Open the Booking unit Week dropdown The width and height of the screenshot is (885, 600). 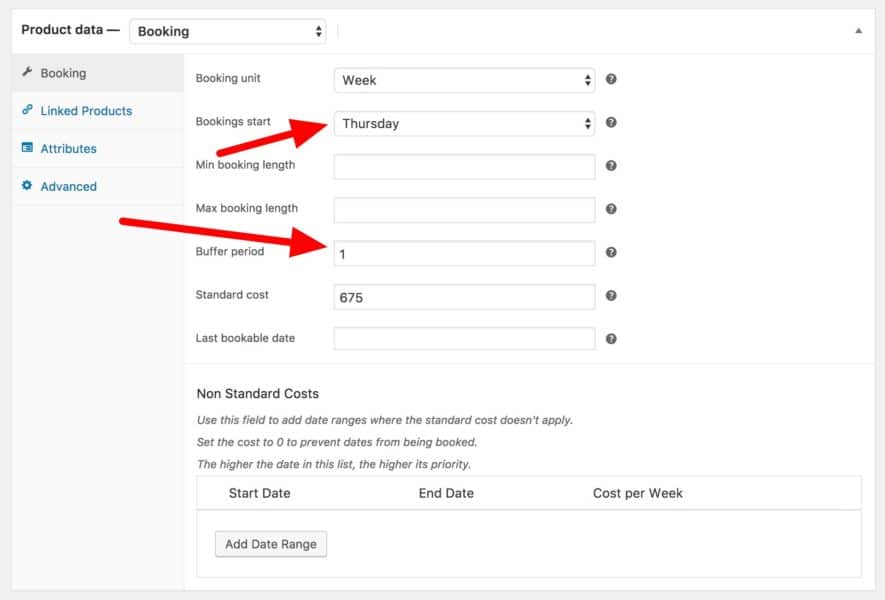coord(464,80)
